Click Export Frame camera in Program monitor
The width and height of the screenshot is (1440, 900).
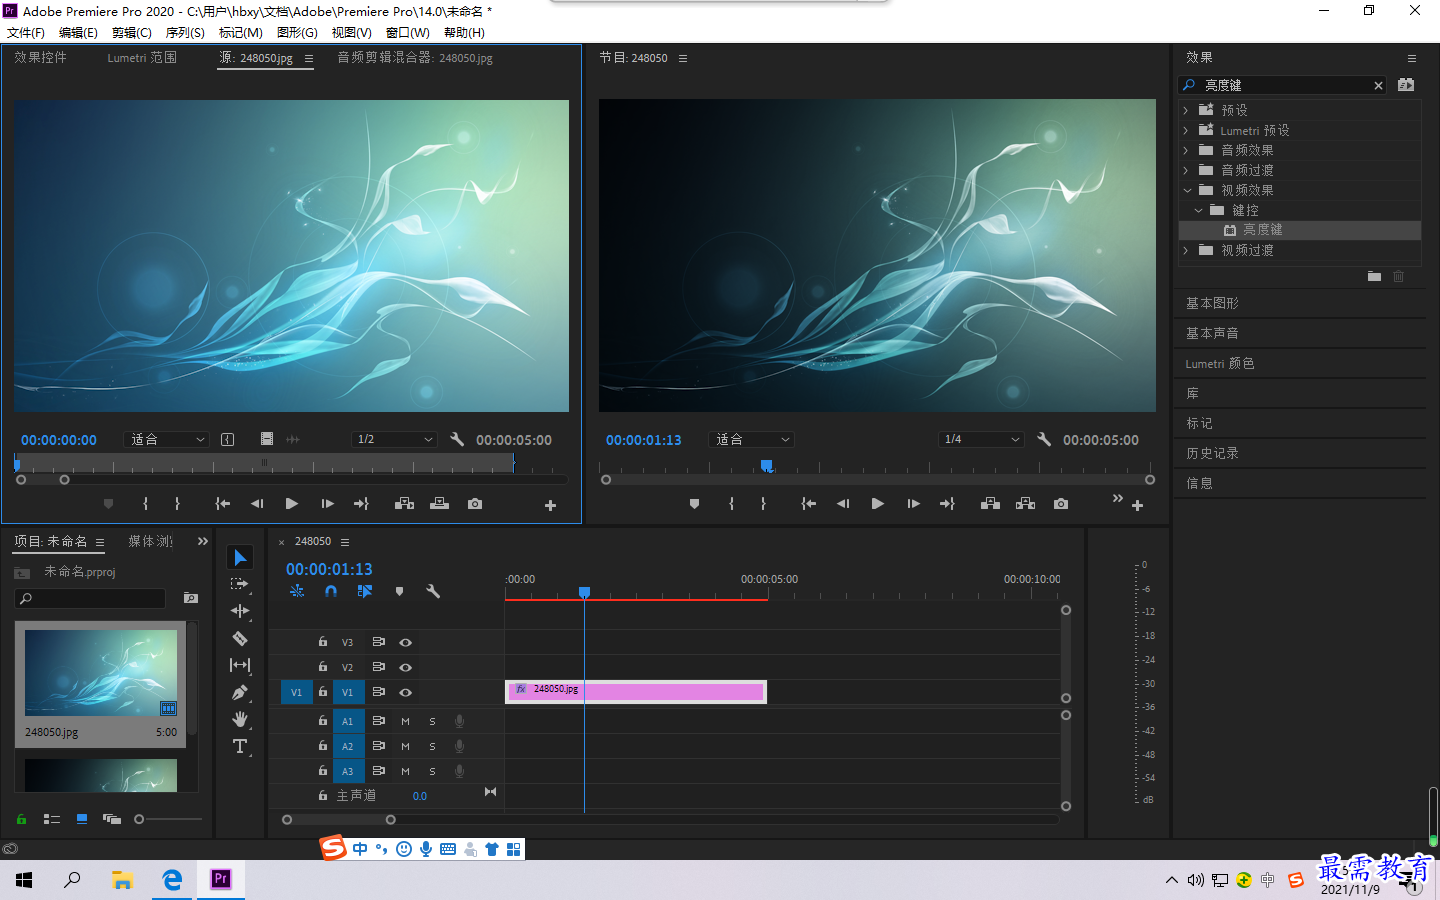(x=1061, y=504)
